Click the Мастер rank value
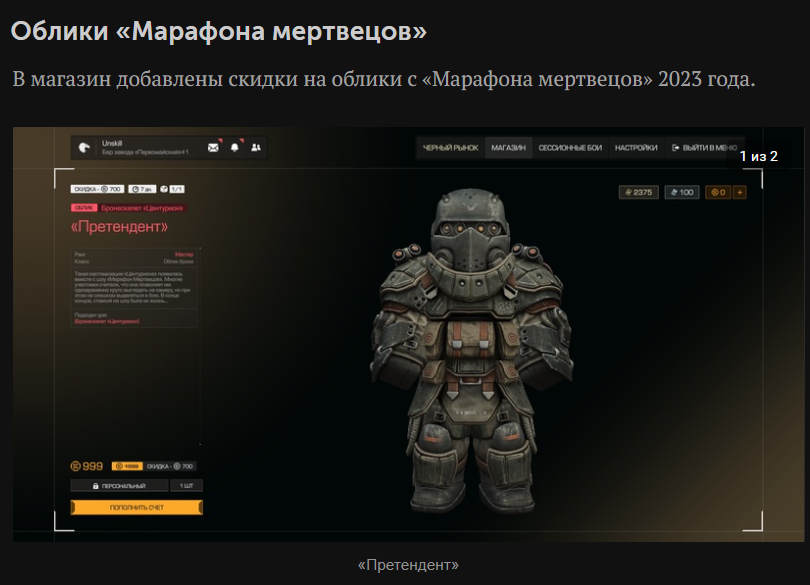Screen dimensions: 810x585 (x=184, y=254)
